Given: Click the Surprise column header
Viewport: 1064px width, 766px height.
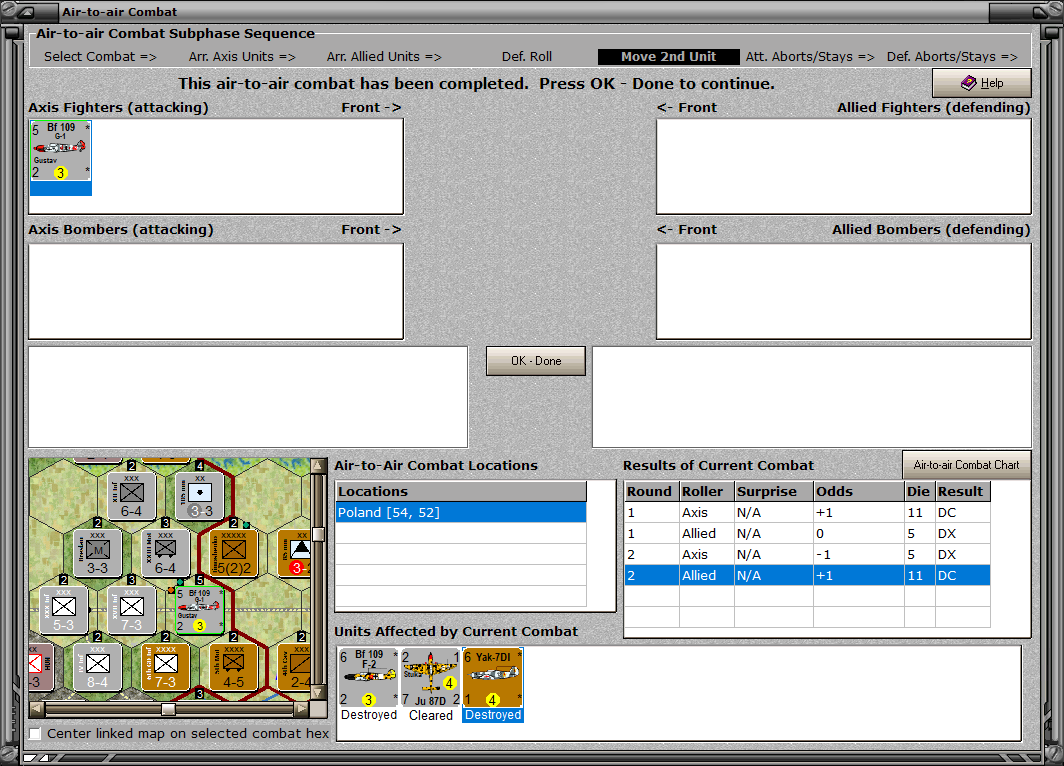Looking at the screenshot, I should [x=774, y=491].
